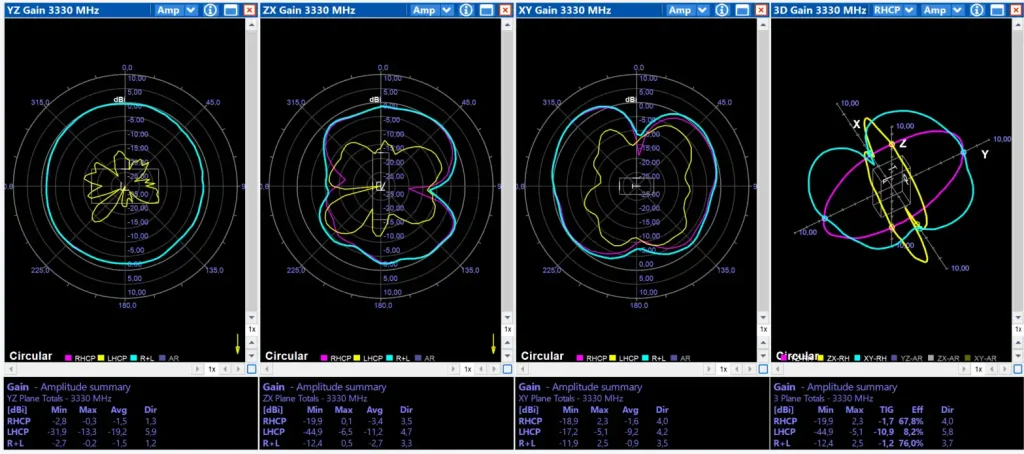Click Circular polarization label in XY Gain plot
Image resolution: width=1024 pixels, height=454 pixels.
542,356
